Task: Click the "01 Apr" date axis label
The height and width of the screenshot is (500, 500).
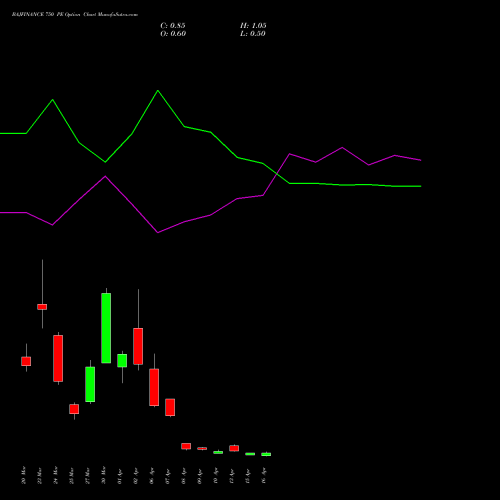Action: point(119,476)
